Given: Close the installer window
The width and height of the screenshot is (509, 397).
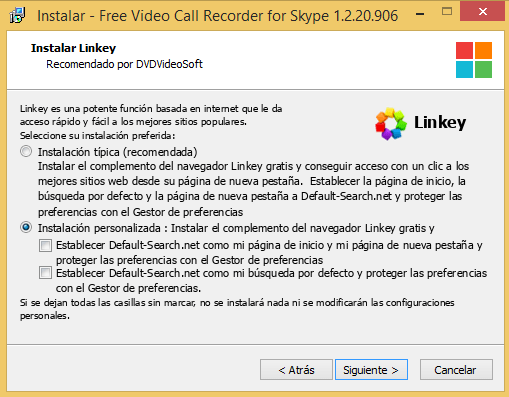Looking at the screenshot, I should pos(482,12).
